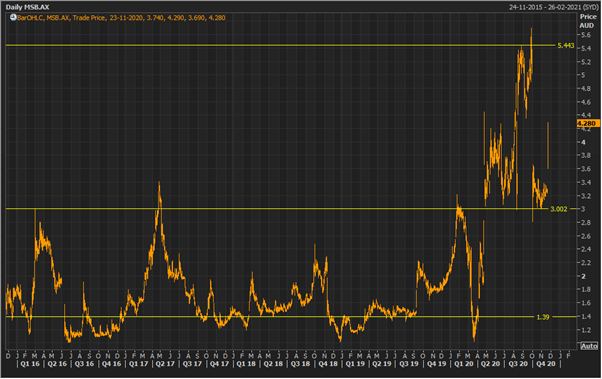Click the 5.6 price axis tick
Image resolution: width=602 pixels, height=379 pixels.
coord(586,35)
